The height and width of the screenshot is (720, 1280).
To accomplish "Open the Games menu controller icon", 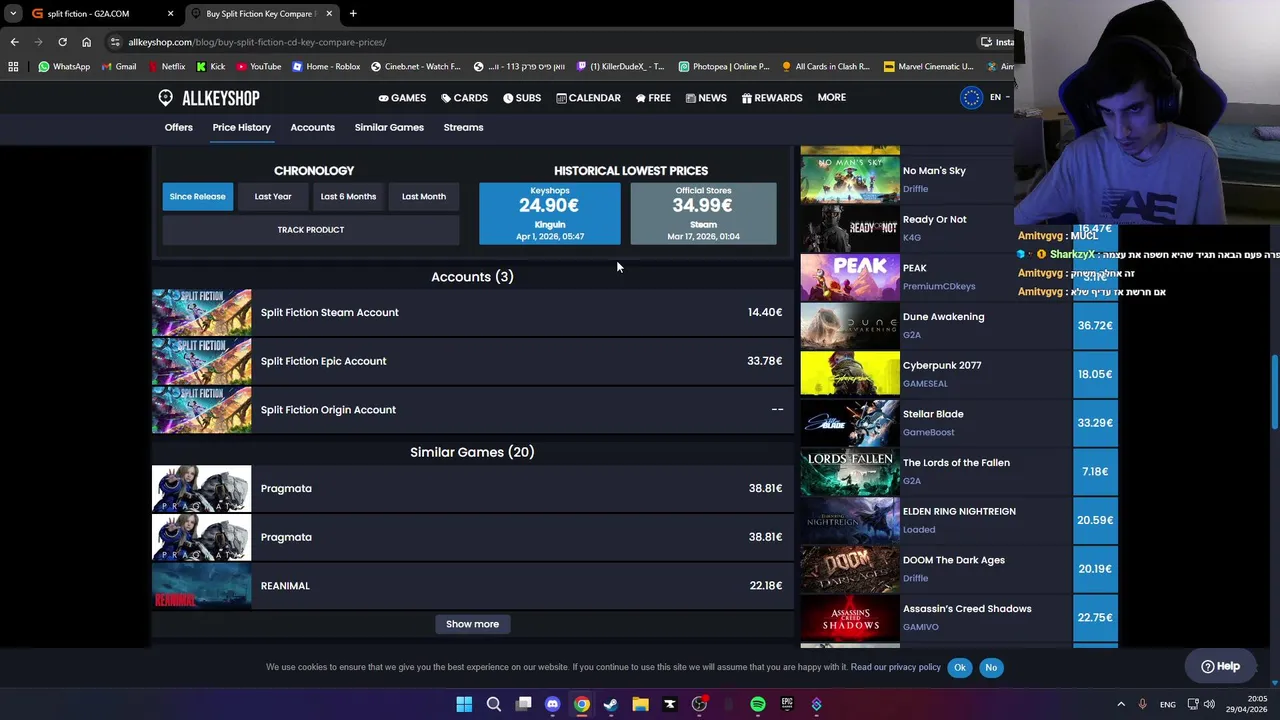I will pyautogui.click(x=384, y=98).
